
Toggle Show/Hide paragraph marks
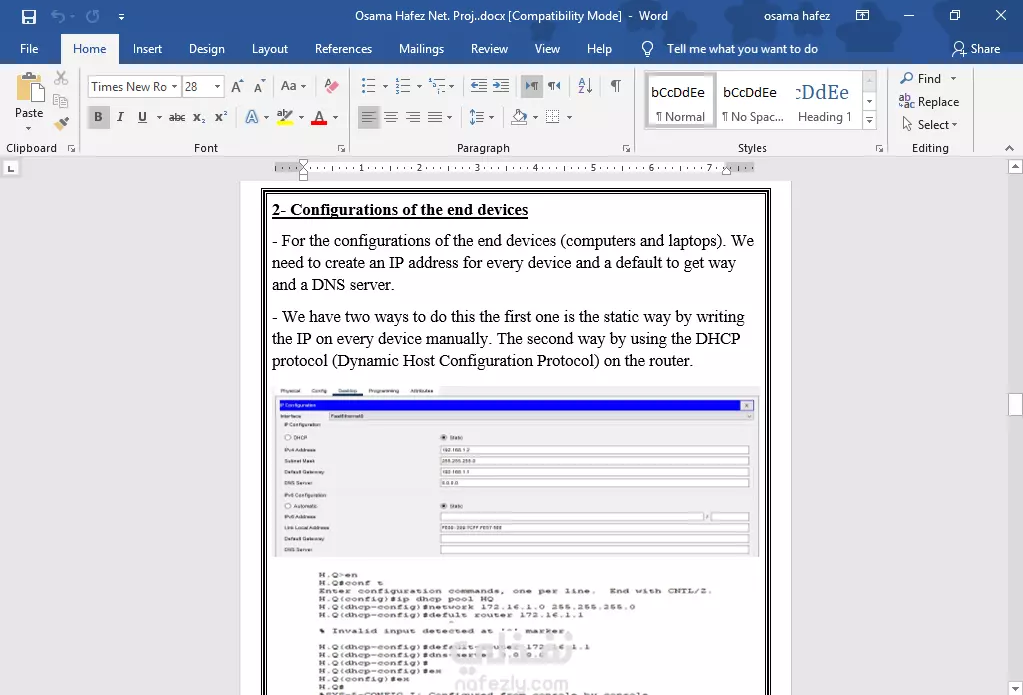[x=615, y=86]
